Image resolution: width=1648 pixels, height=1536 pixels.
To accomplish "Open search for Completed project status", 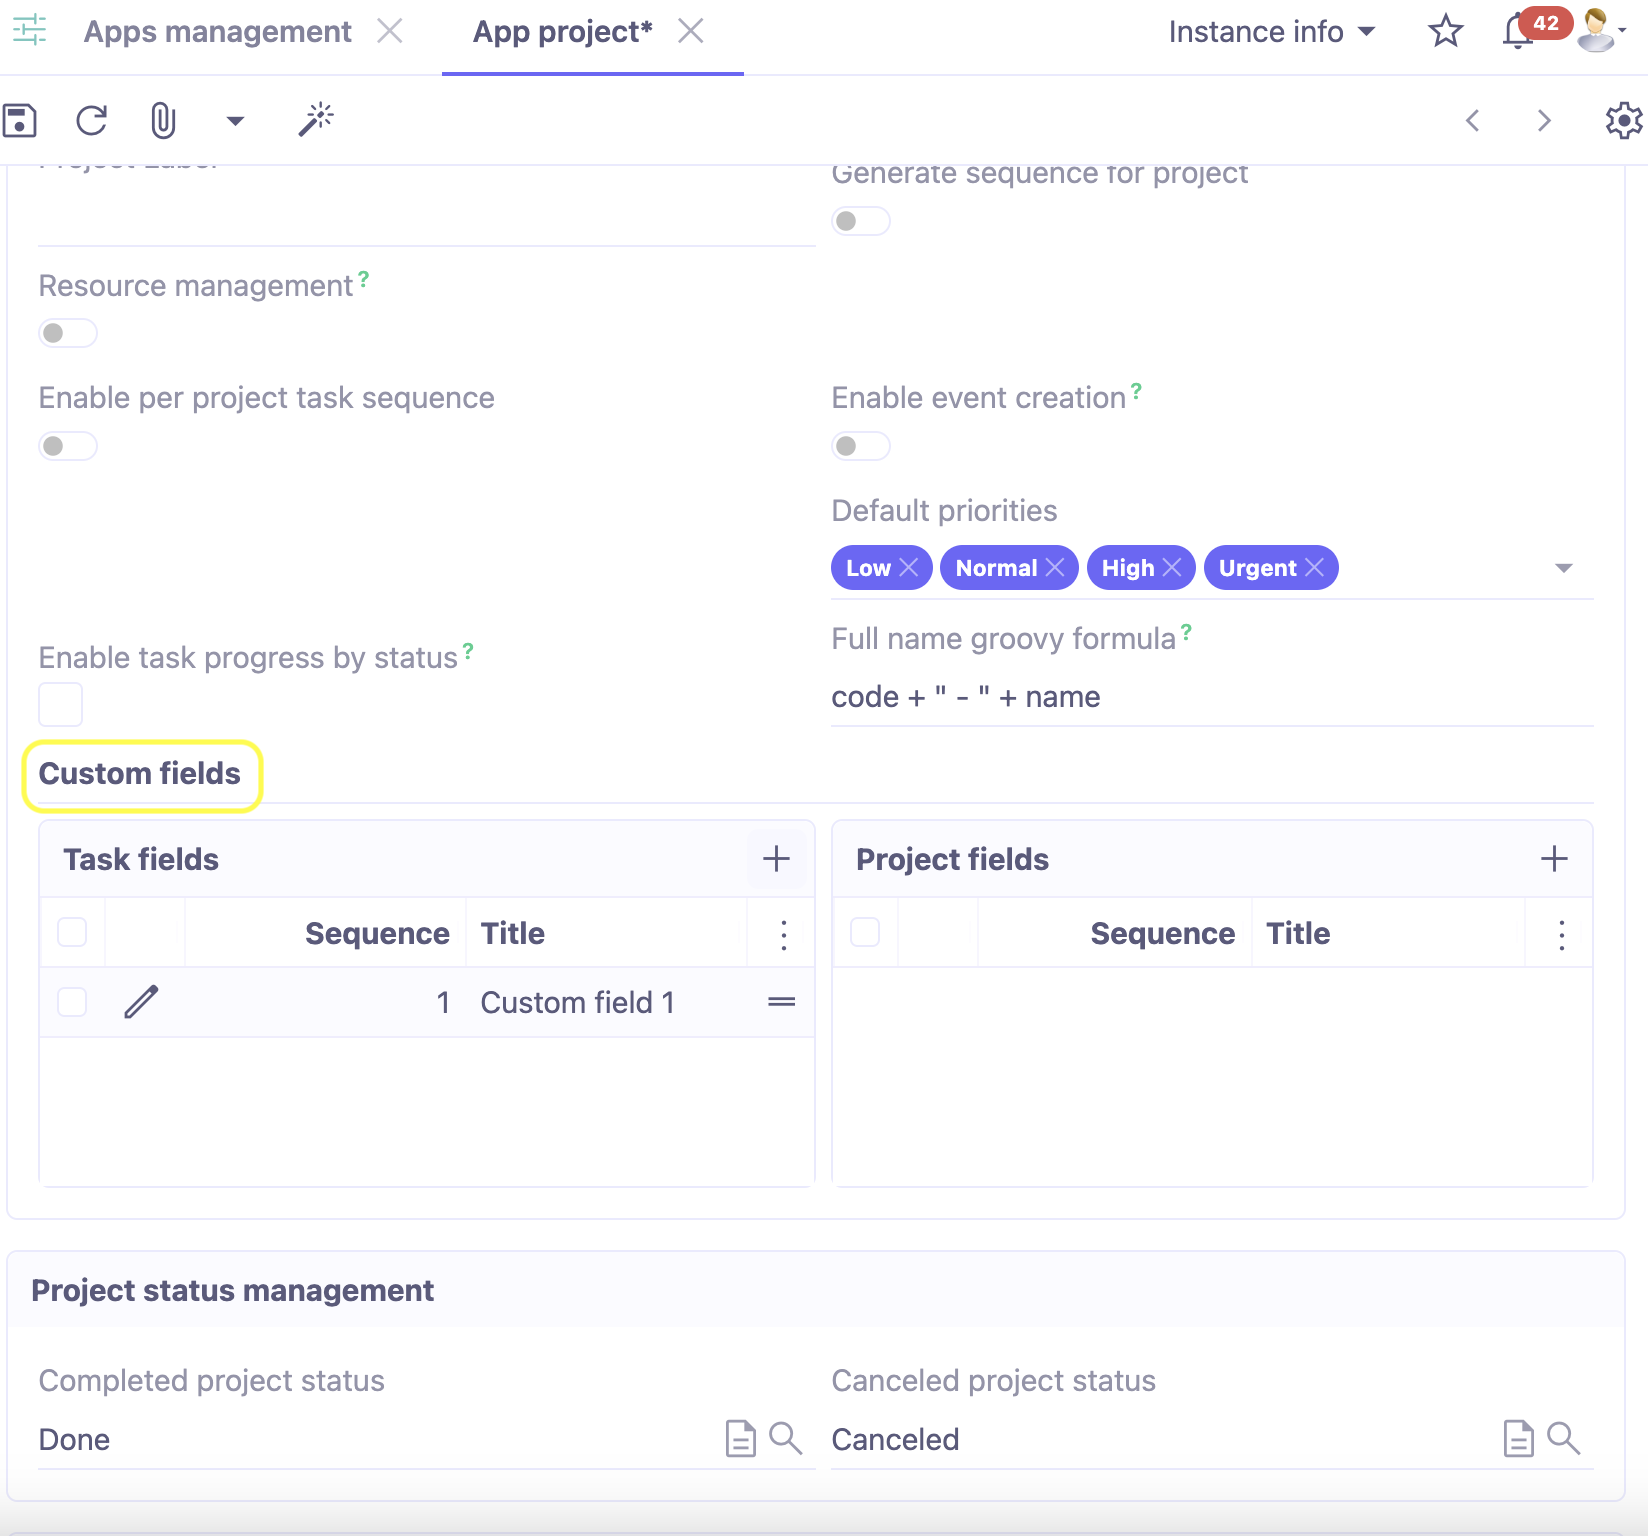I will pos(786,1439).
